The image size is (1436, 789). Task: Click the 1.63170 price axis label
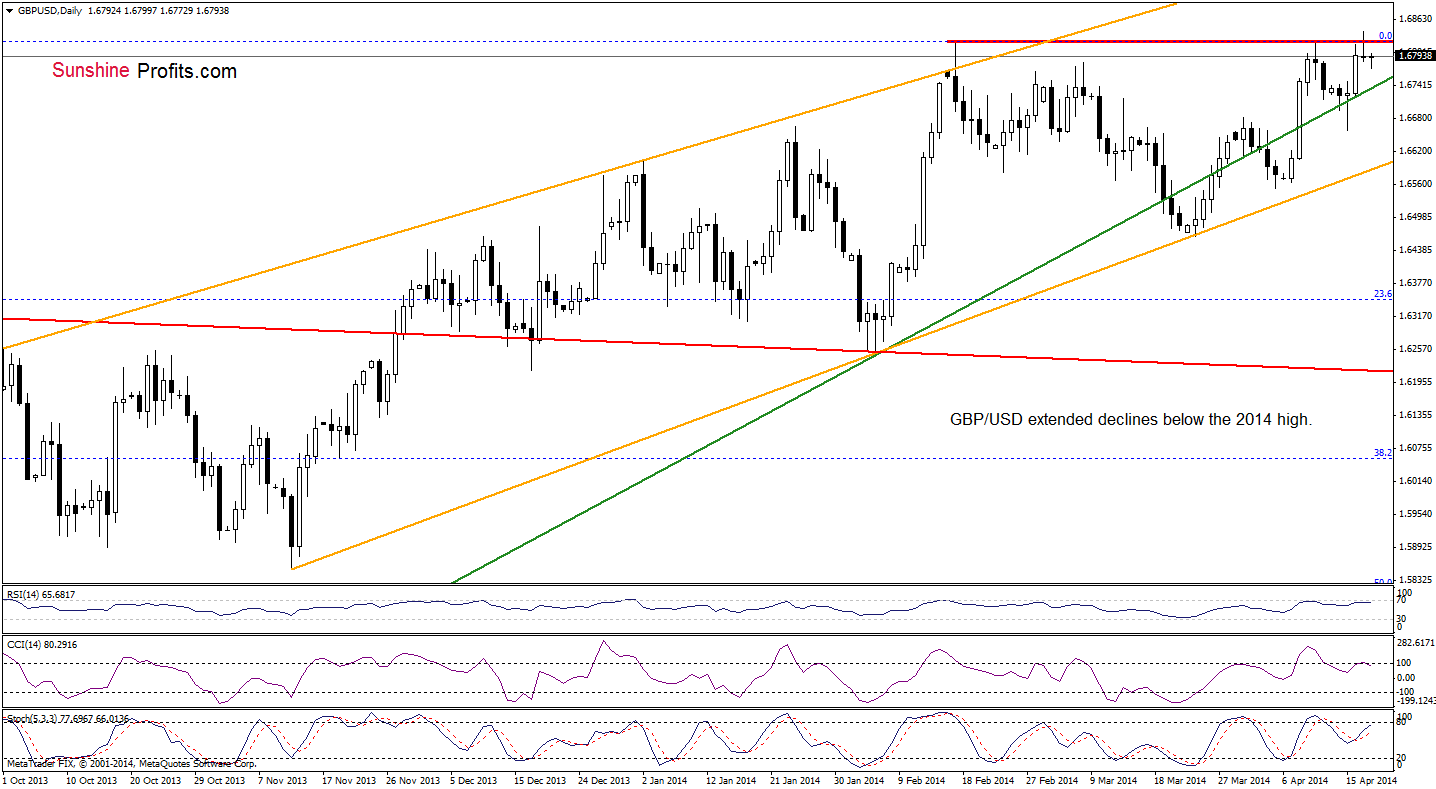pyautogui.click(x=1416, y=316)
